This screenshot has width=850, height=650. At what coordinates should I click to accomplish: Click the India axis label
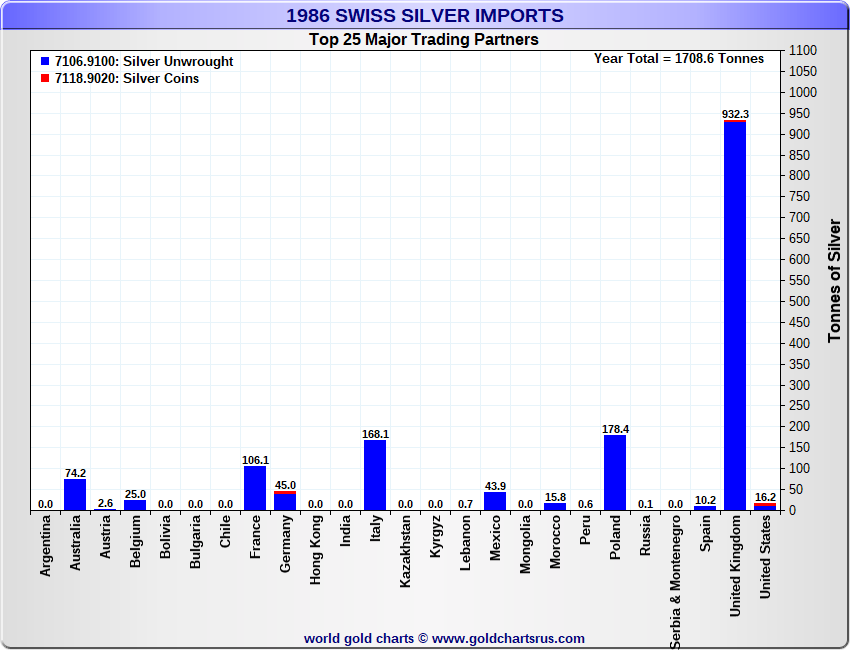(345, 530)
